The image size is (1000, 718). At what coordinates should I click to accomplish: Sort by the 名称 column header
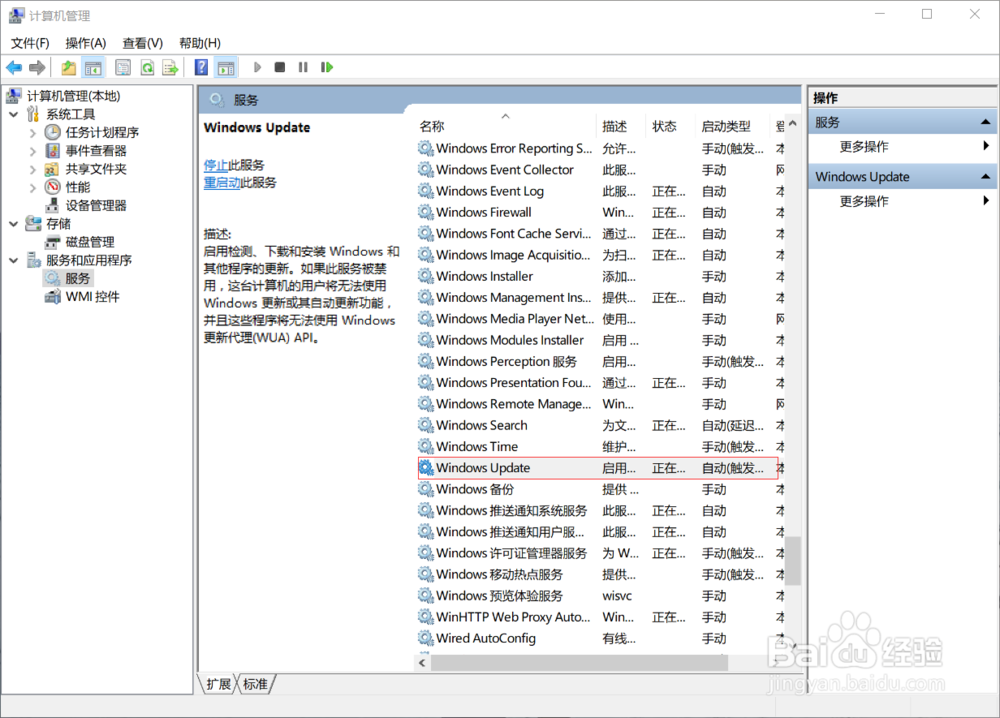click(x=506, y=126)
